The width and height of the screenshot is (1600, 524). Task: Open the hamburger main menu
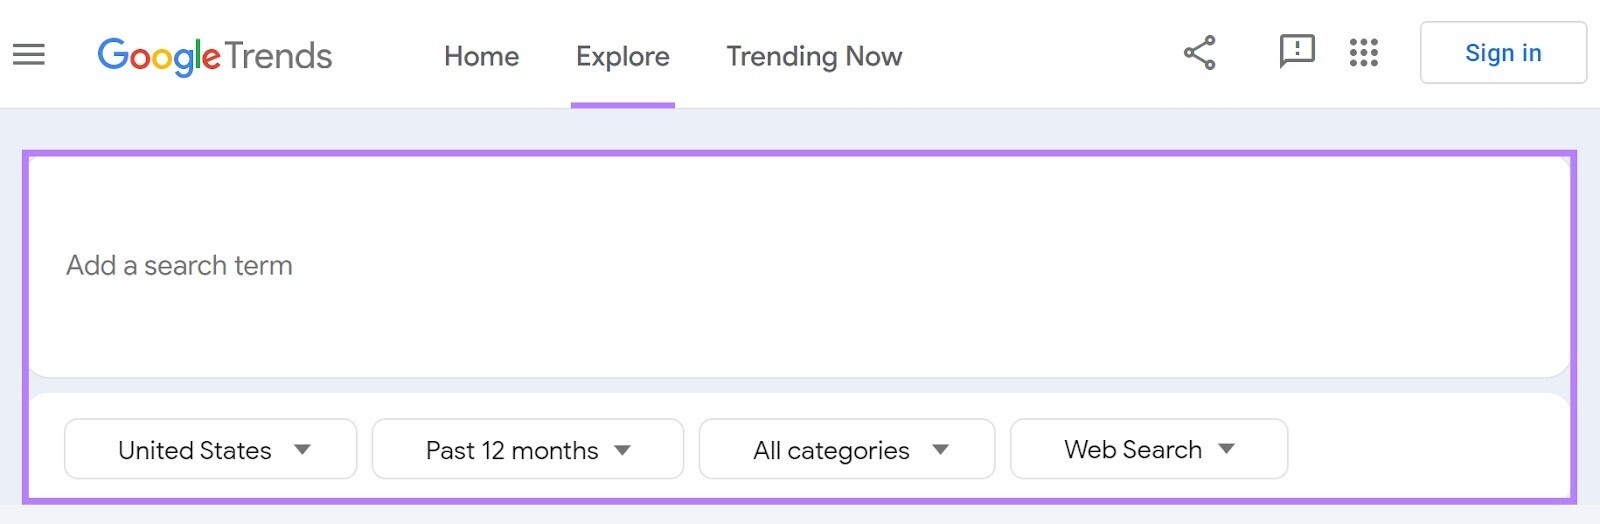tap(29, 54)
